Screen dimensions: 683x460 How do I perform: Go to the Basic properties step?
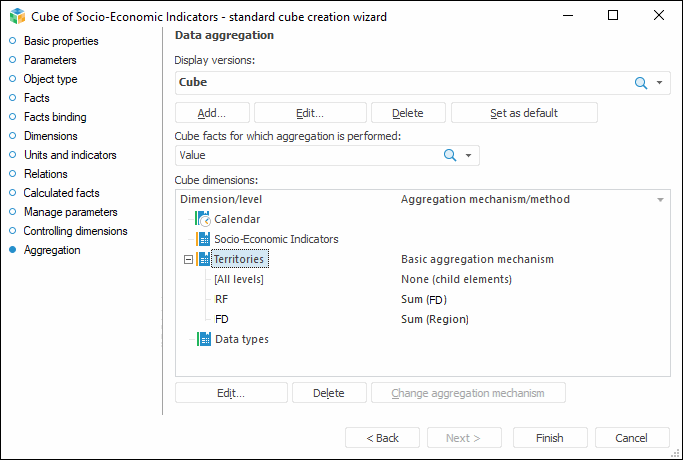(61, 41)
